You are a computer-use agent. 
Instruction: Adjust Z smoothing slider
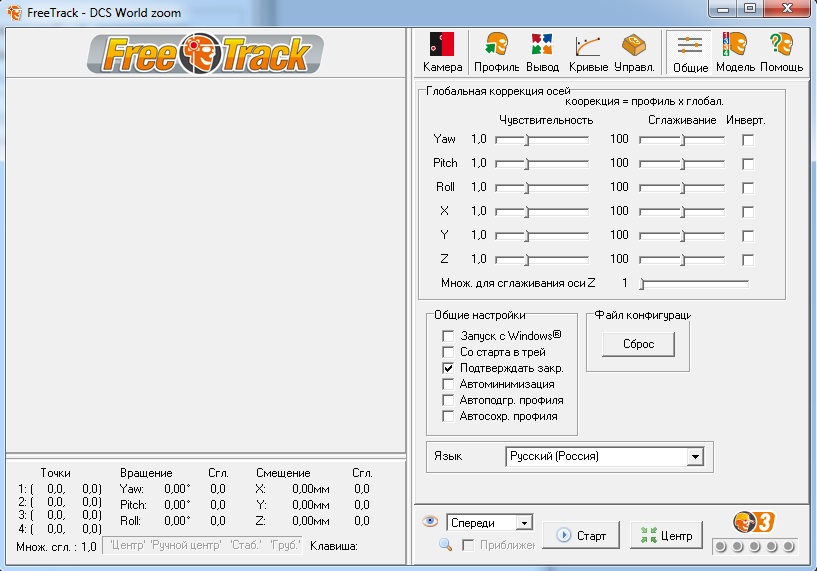(x=682, y=259)
